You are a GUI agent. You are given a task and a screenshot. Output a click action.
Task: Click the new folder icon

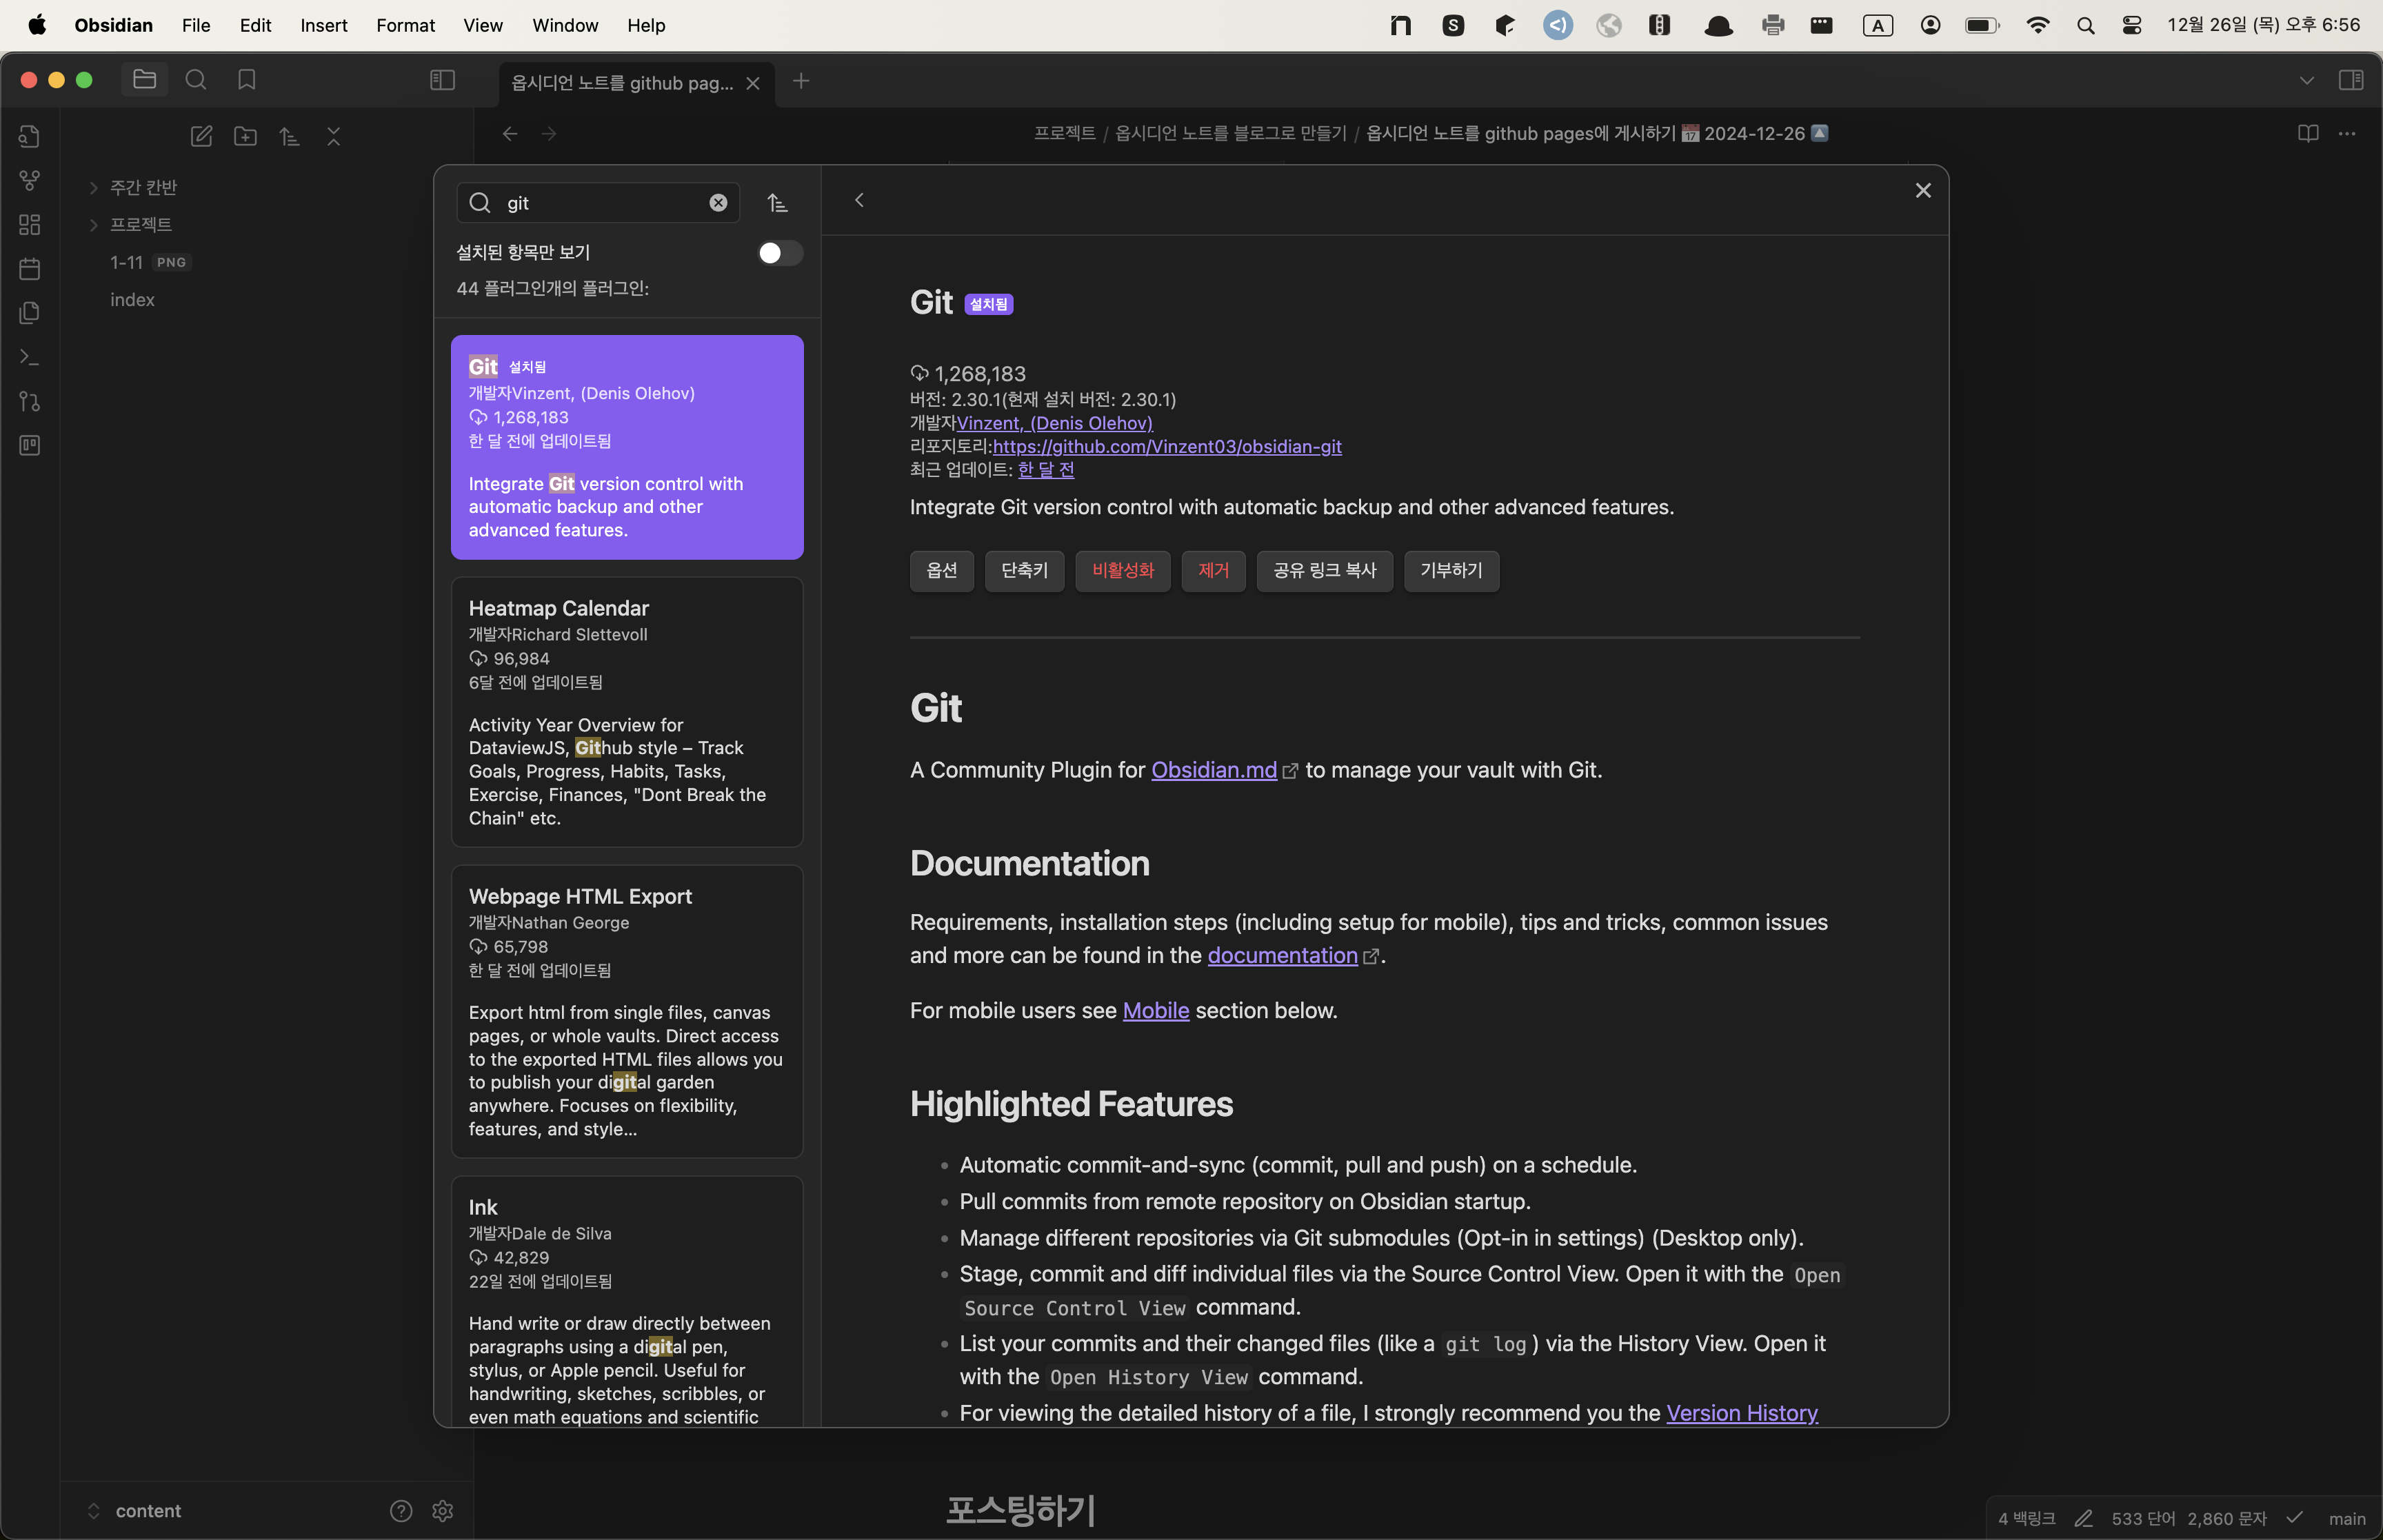(x=245, y=136)
